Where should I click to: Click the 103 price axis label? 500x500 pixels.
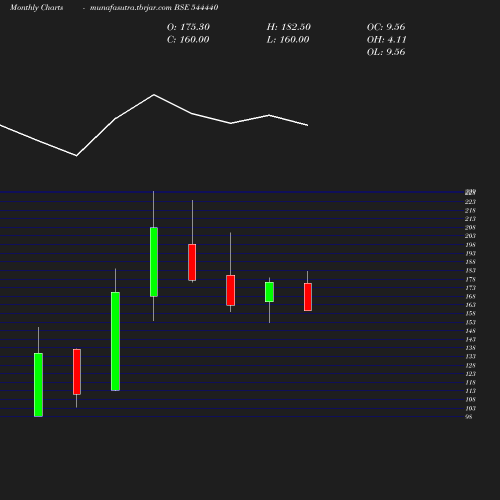click(x=470, y=408)
